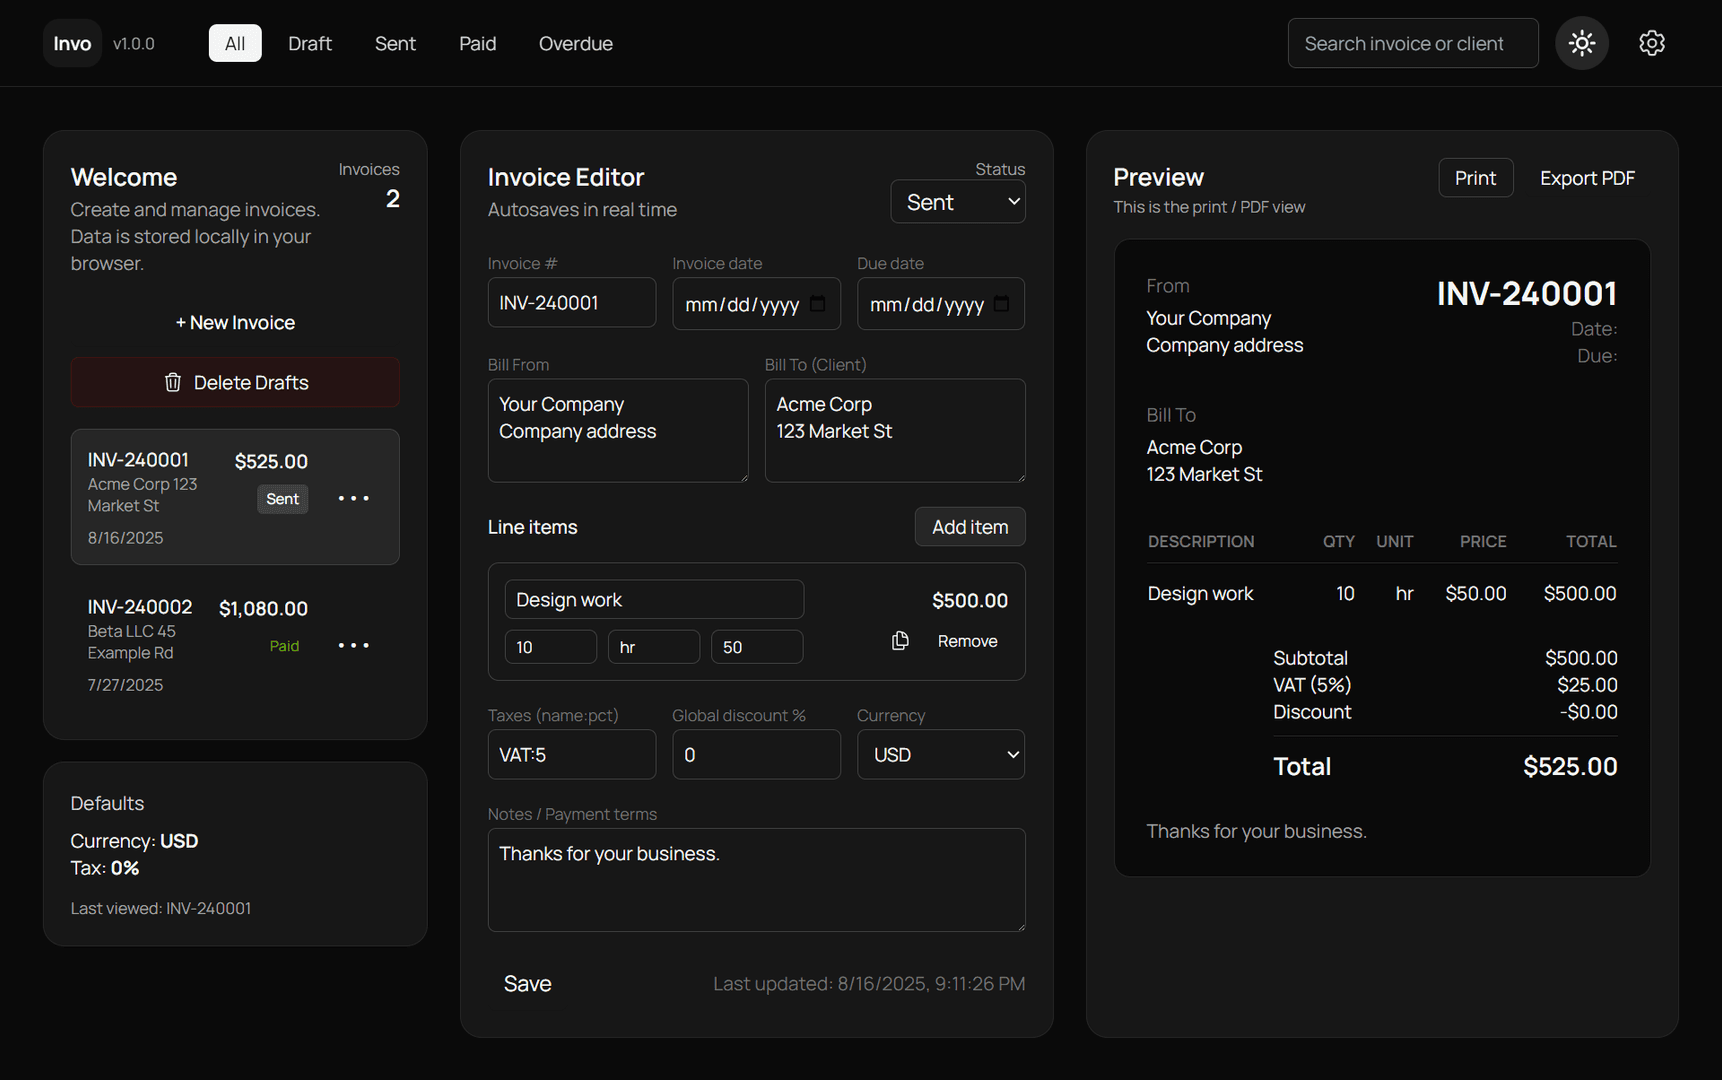Remove the Design work line item
This screenshot has height=1080, width=1722.
click(967, 641)
